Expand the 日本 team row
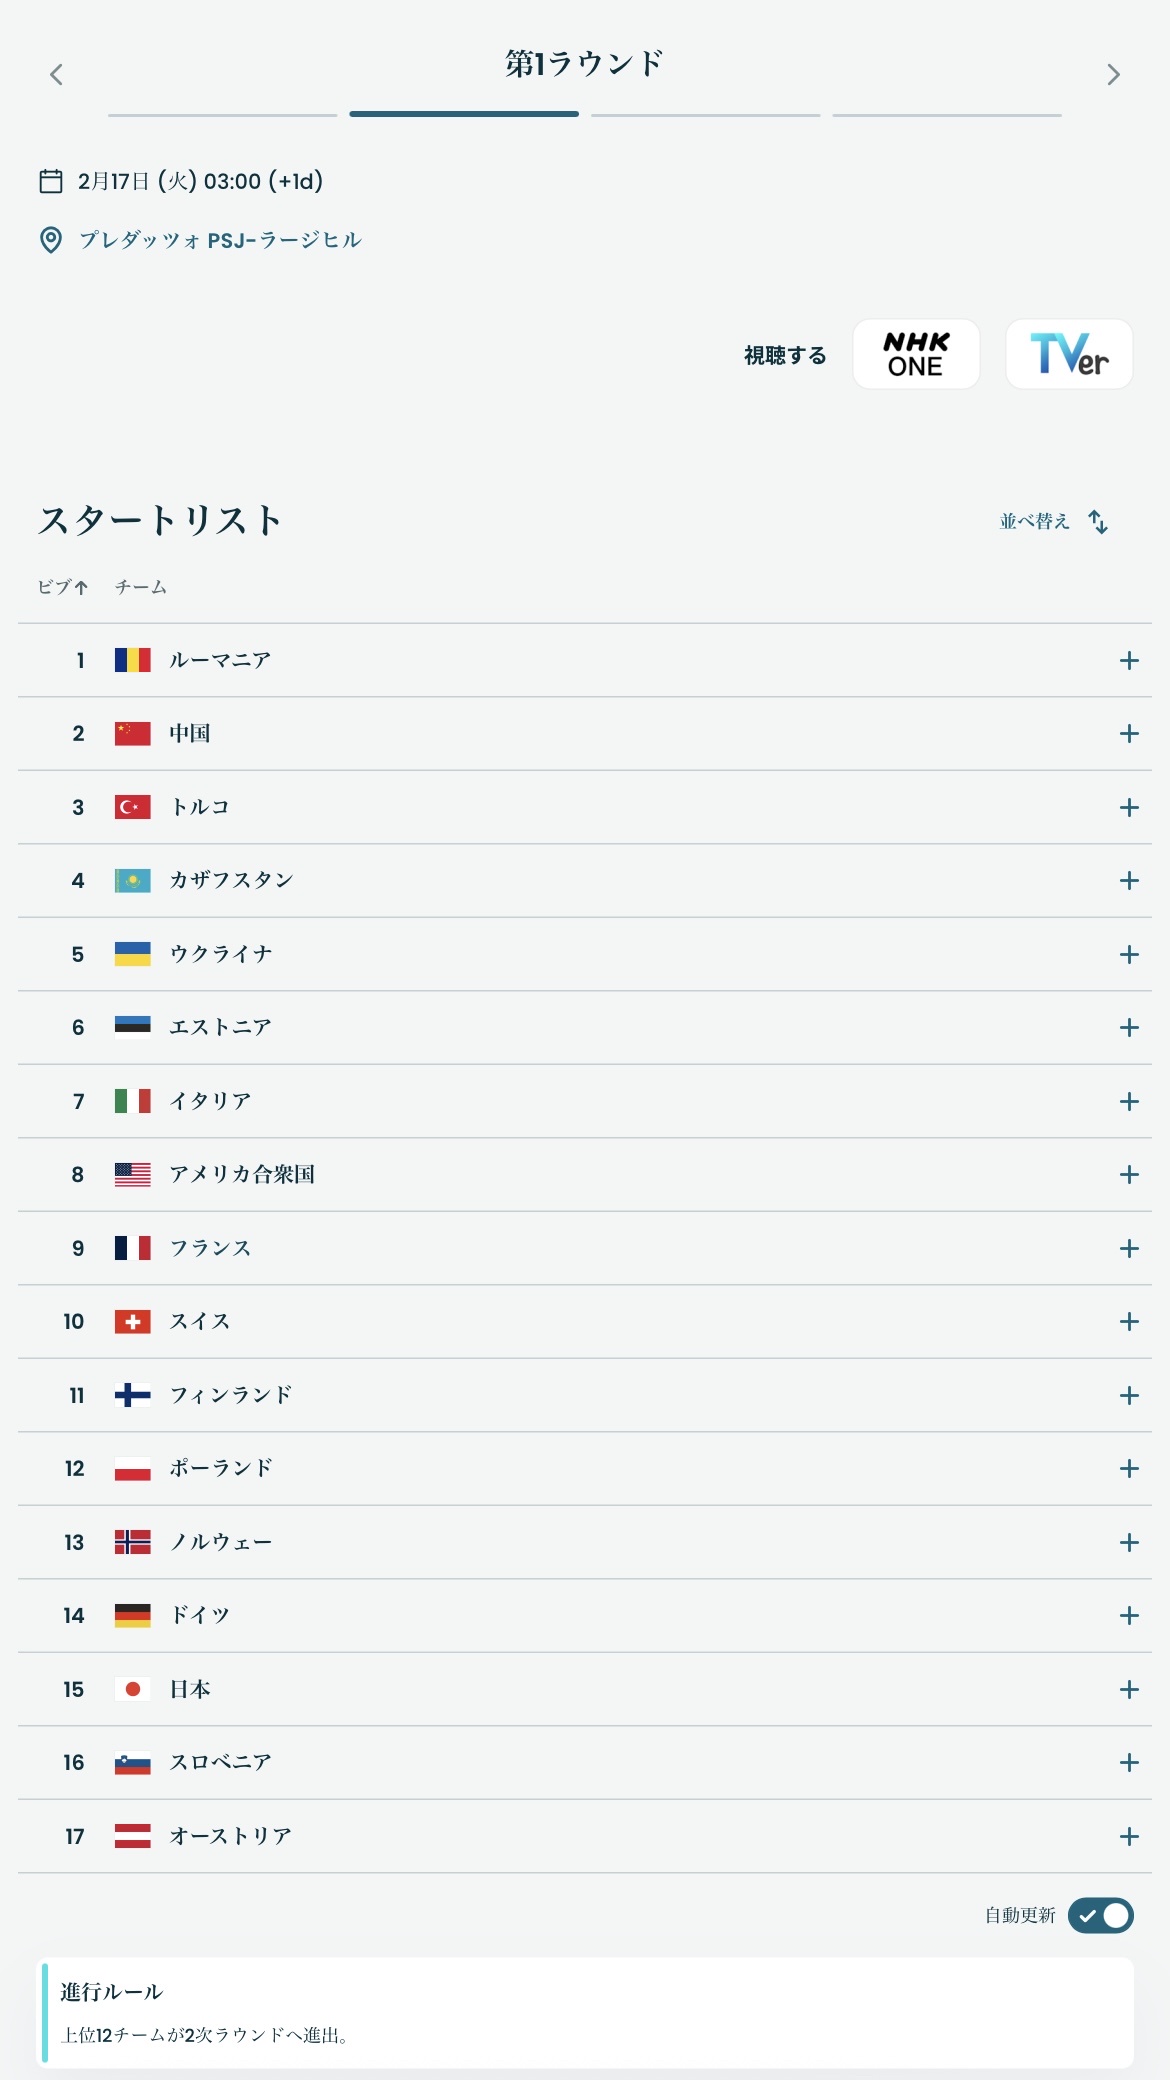 pos(1129,1689)
